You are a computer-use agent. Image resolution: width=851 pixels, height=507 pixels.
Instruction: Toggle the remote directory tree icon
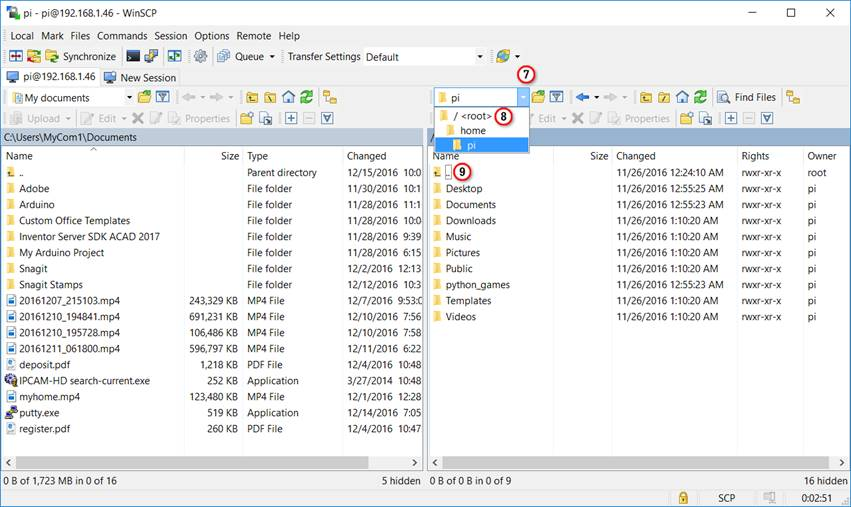pos(793,97)
